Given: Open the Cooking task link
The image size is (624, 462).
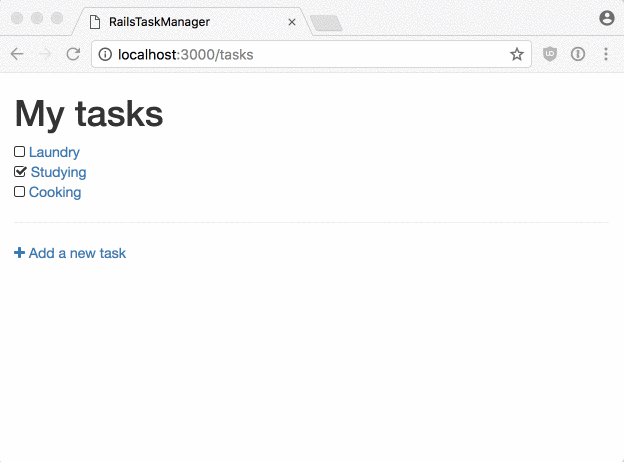Looking at the screenshot, I should tap(55, 192).
